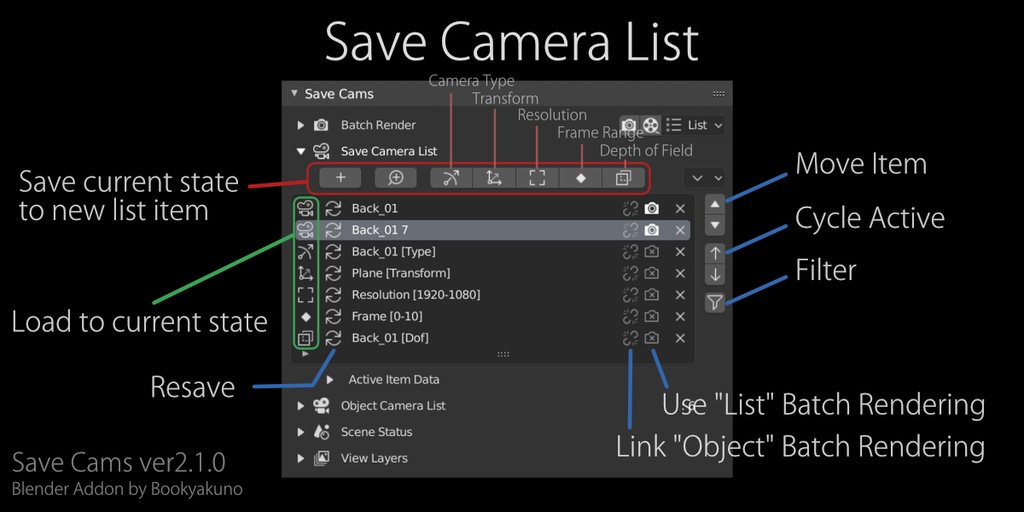Remove the Back_01 7 list item

pos(680,230)
